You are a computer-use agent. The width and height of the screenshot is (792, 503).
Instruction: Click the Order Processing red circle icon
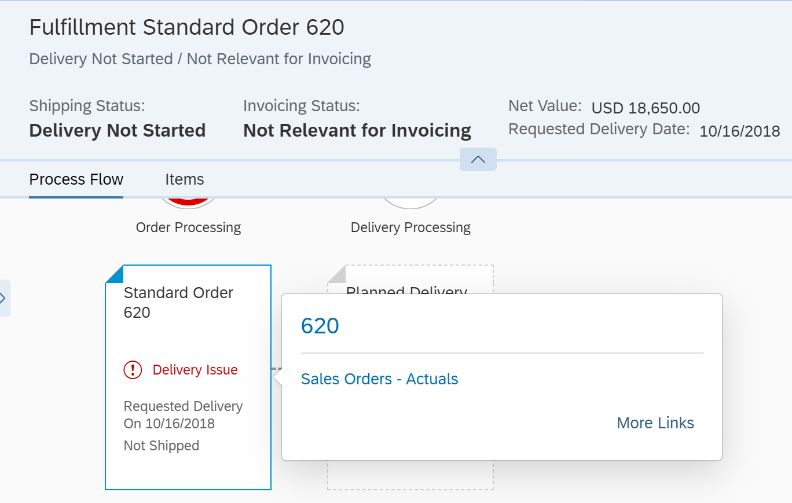click(188, 203)
